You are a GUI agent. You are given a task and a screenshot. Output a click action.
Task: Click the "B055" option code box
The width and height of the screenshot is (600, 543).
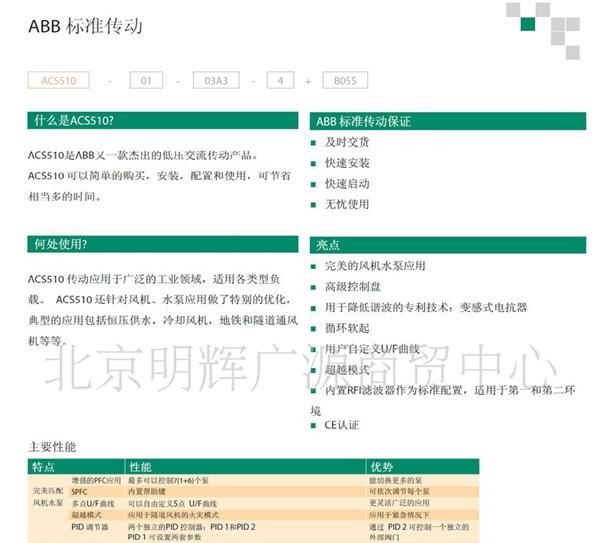coord(345,81)
